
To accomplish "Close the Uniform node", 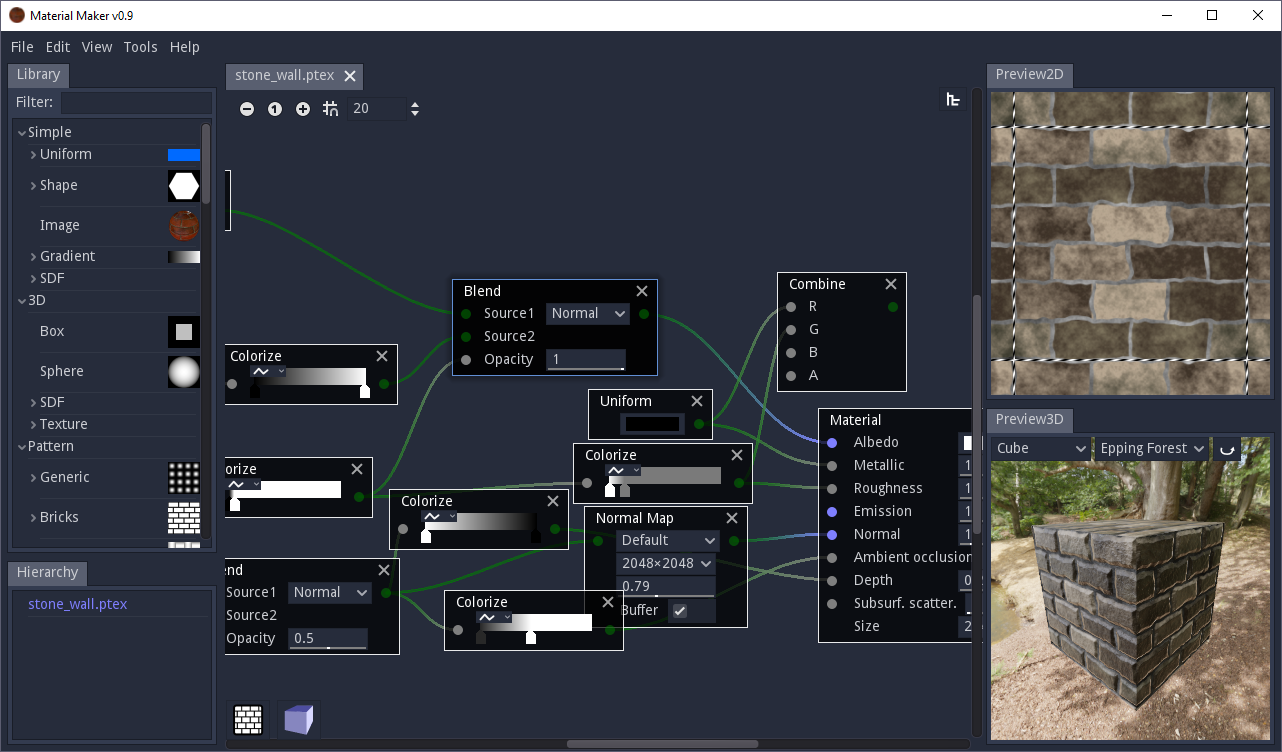I will pos(697,401).
